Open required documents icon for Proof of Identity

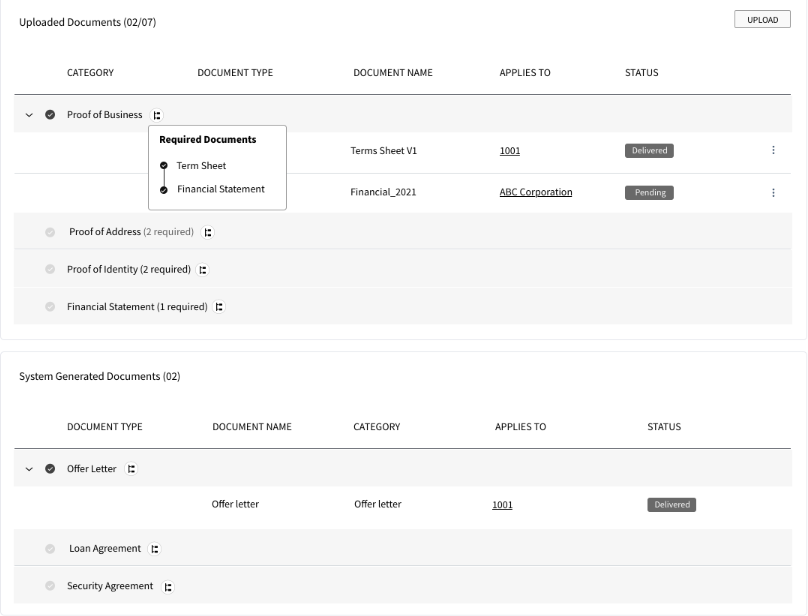click(203, 270)
